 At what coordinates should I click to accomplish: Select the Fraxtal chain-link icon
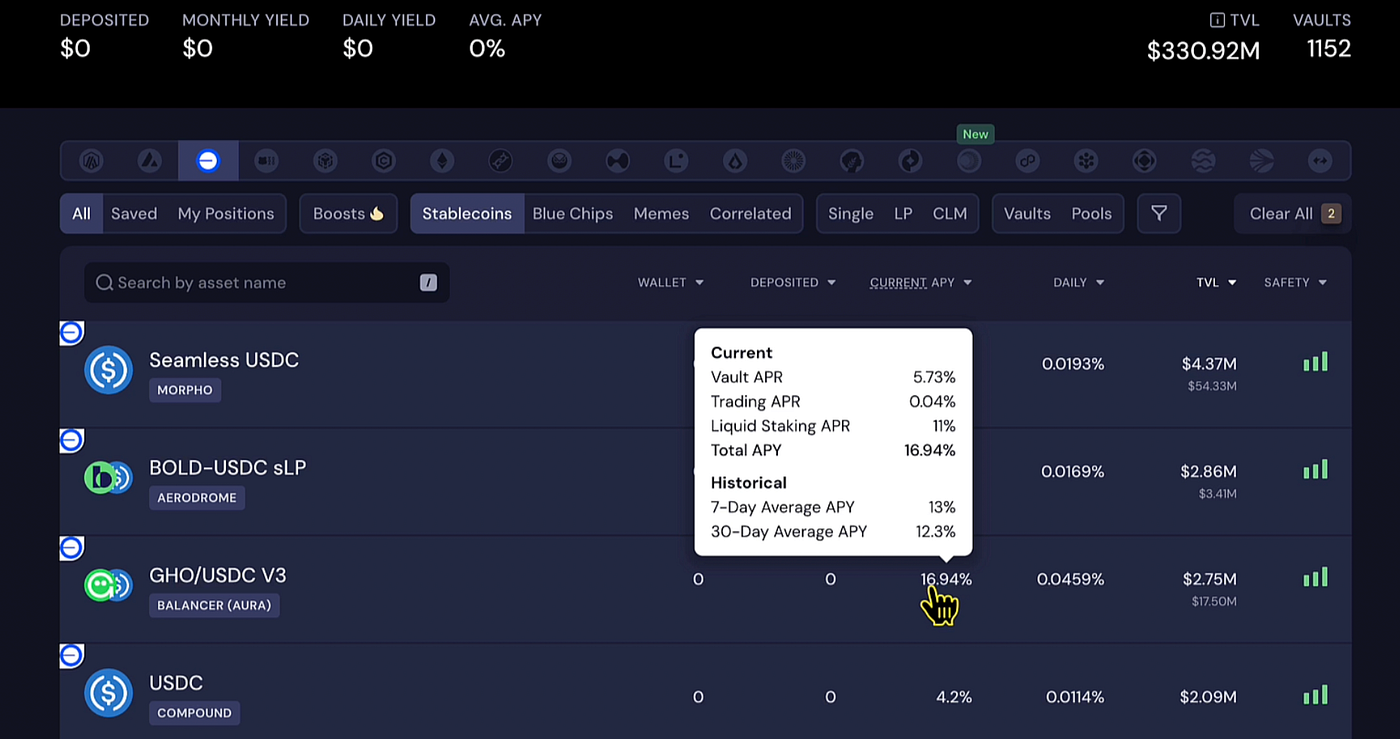(500, 160)
